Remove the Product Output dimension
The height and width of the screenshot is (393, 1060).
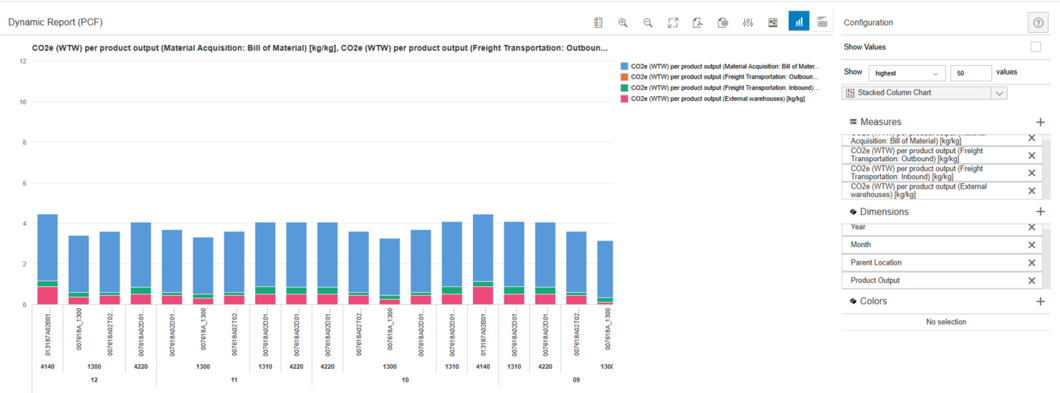[1032, 280]
